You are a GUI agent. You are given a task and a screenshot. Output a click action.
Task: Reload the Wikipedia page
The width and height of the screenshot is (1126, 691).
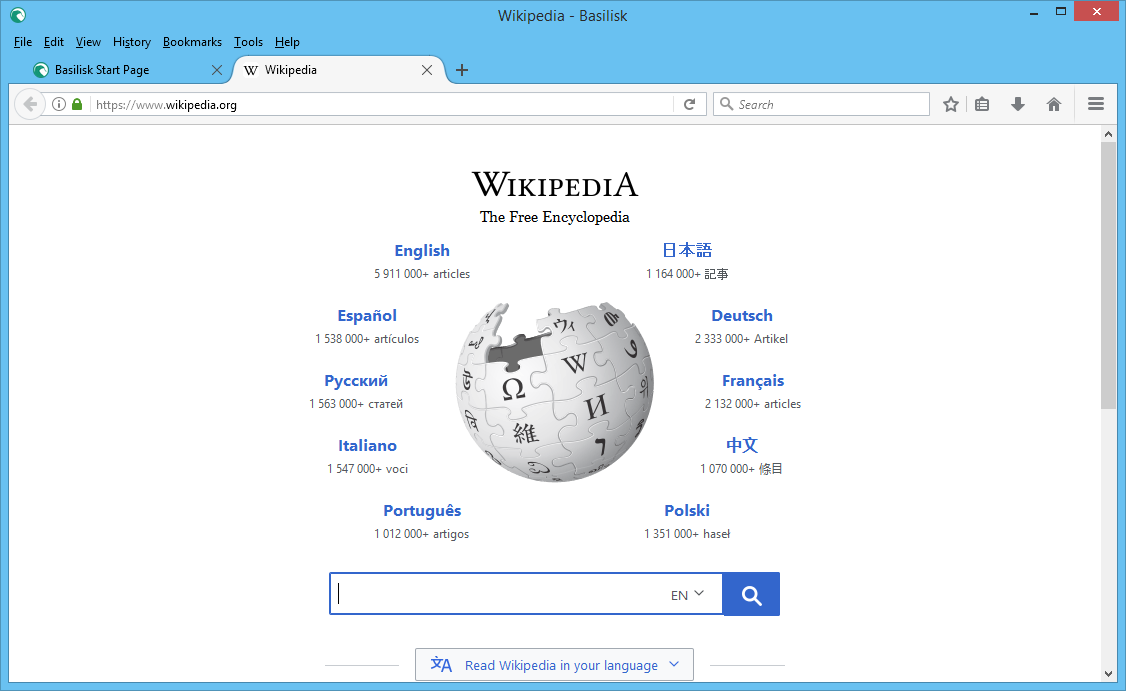689,104
